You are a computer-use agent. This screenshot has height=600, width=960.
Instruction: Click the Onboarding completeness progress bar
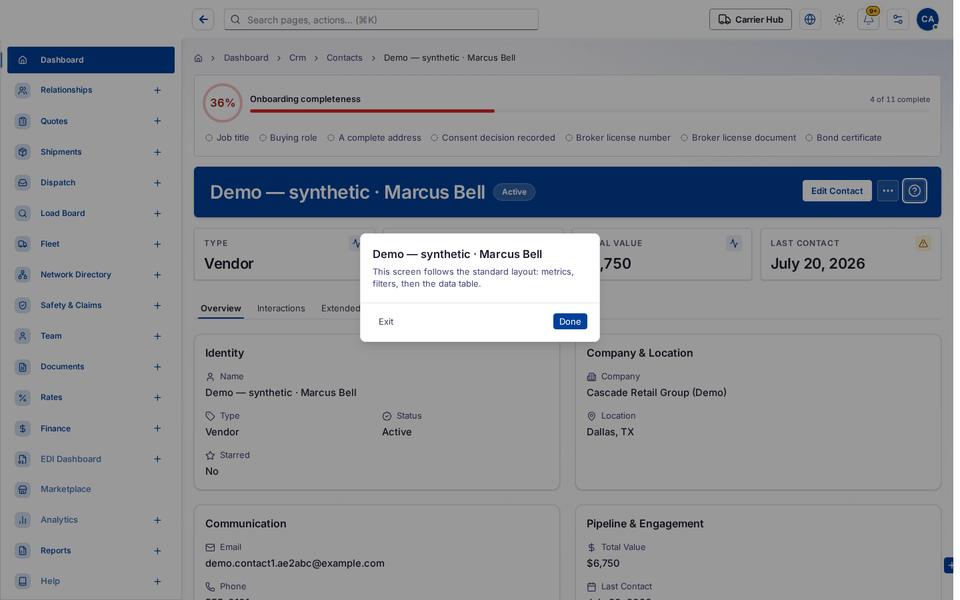(x=590, y=111)
